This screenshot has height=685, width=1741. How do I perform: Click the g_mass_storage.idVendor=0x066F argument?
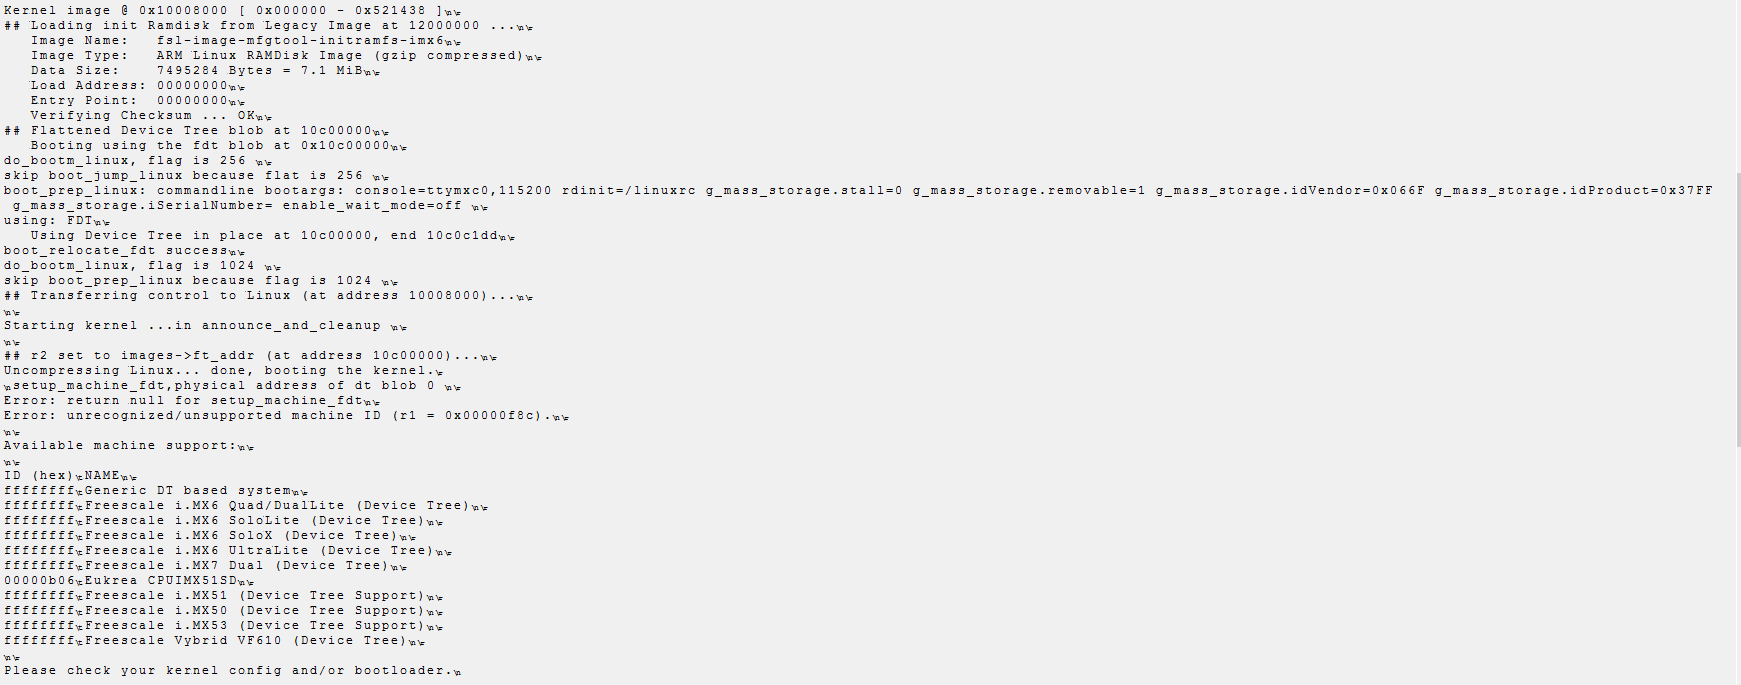pos(1290,190)
